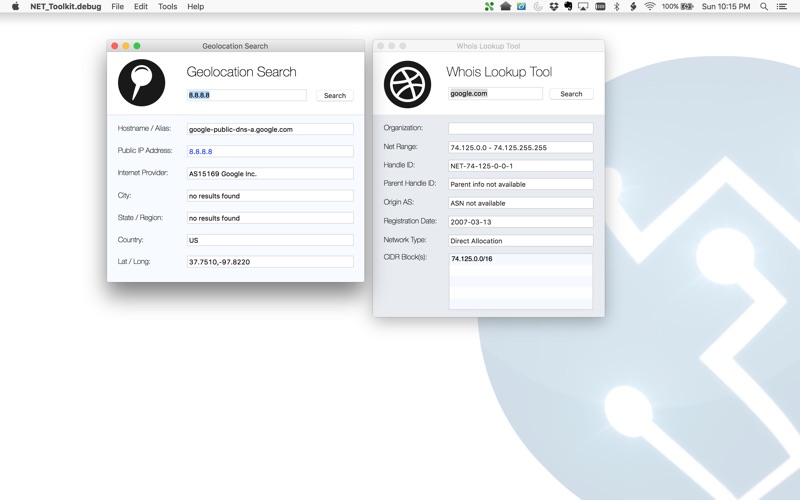Click the Geolocation Search title bar

(235, 46)
